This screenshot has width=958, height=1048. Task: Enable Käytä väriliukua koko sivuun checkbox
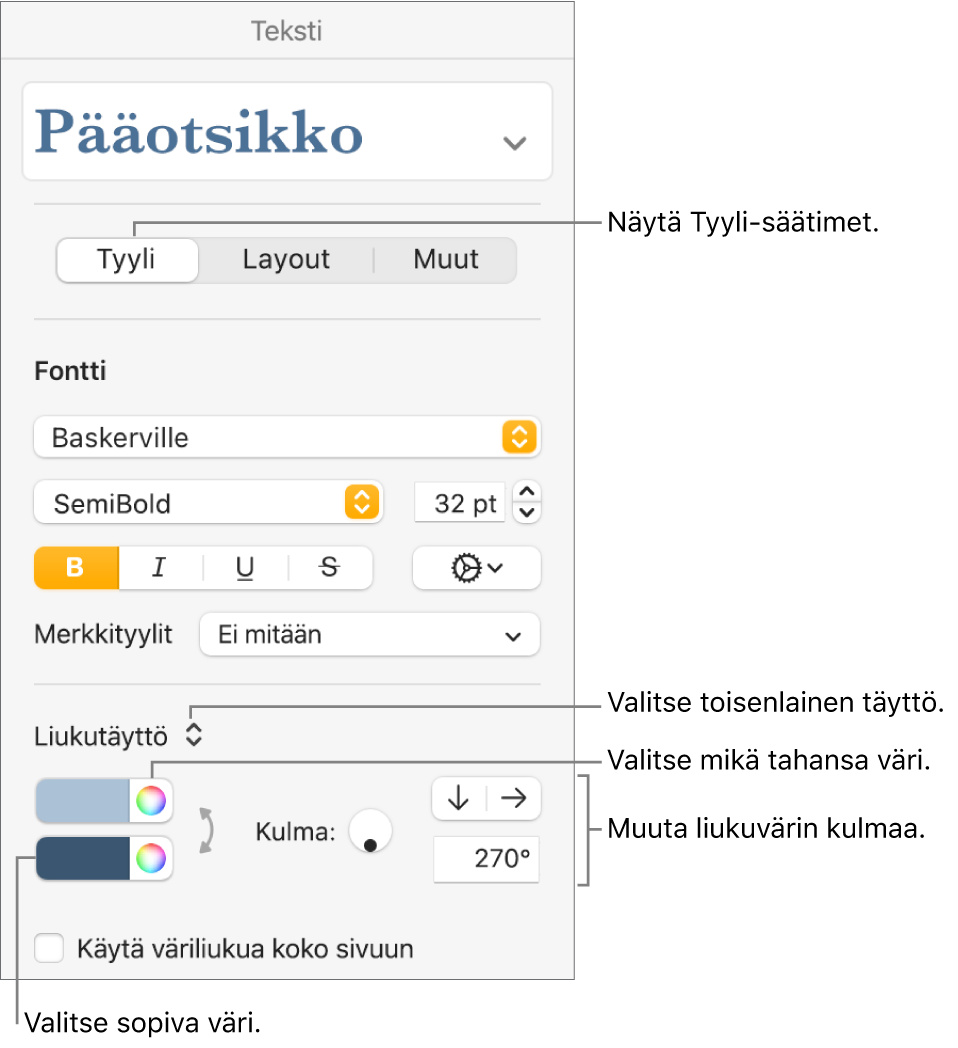(x=49, y=948)
